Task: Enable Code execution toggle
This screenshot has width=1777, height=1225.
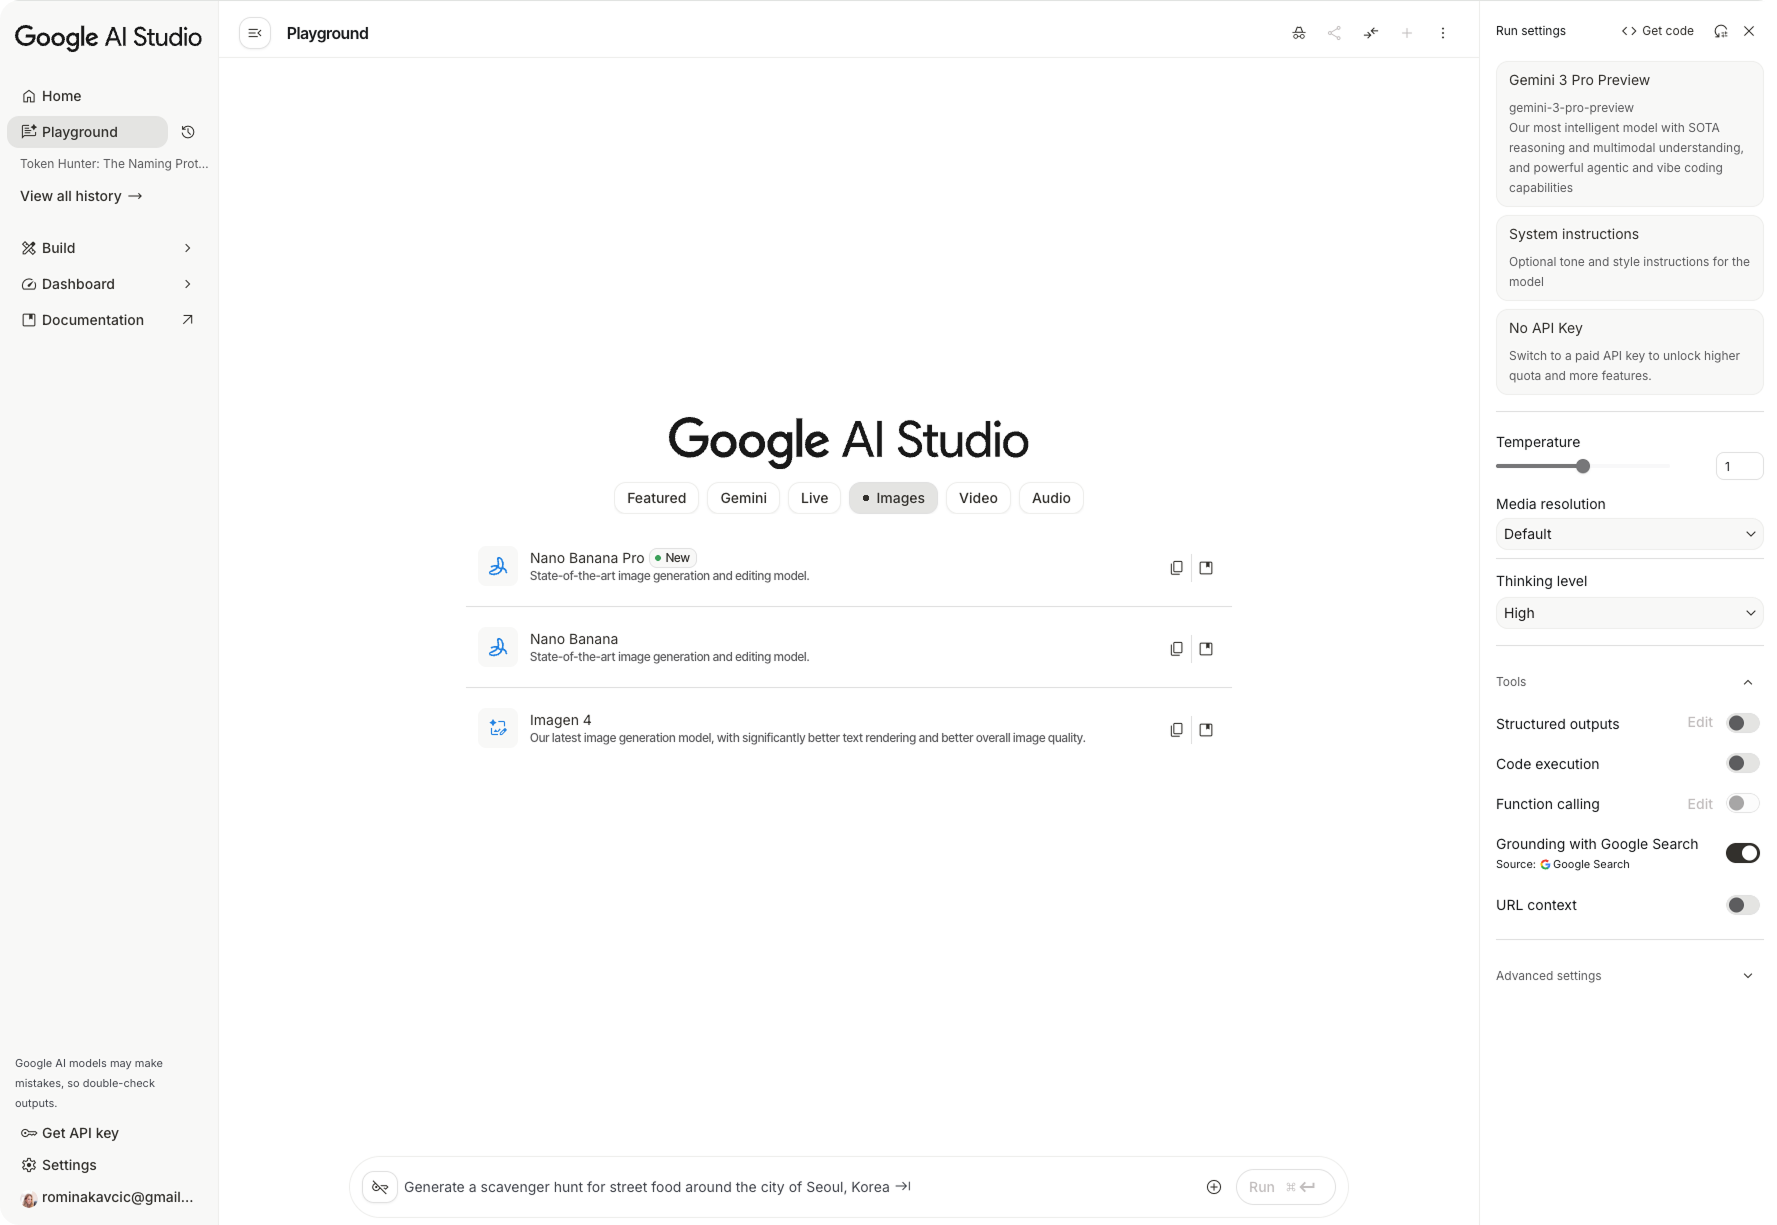Action: (x=1742, y=763)
